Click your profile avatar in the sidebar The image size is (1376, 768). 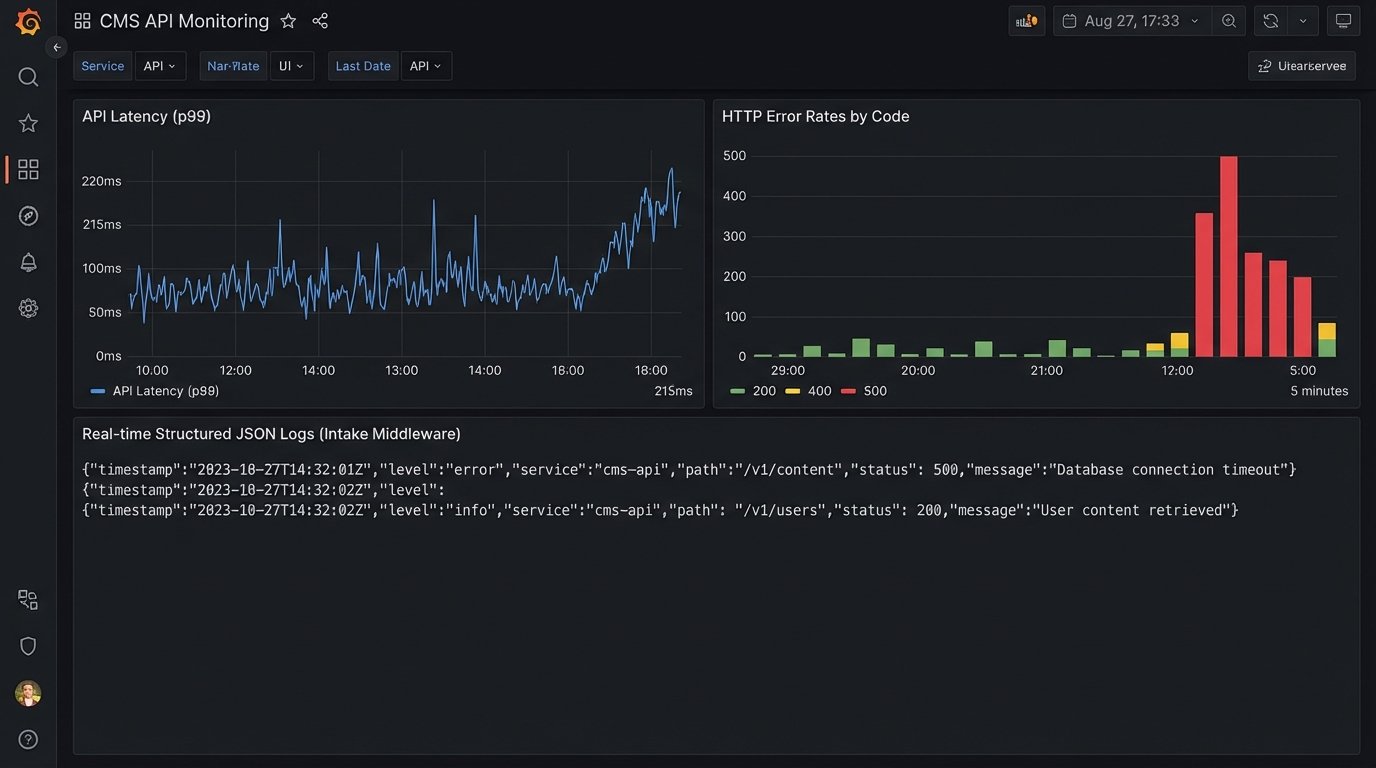27,693
